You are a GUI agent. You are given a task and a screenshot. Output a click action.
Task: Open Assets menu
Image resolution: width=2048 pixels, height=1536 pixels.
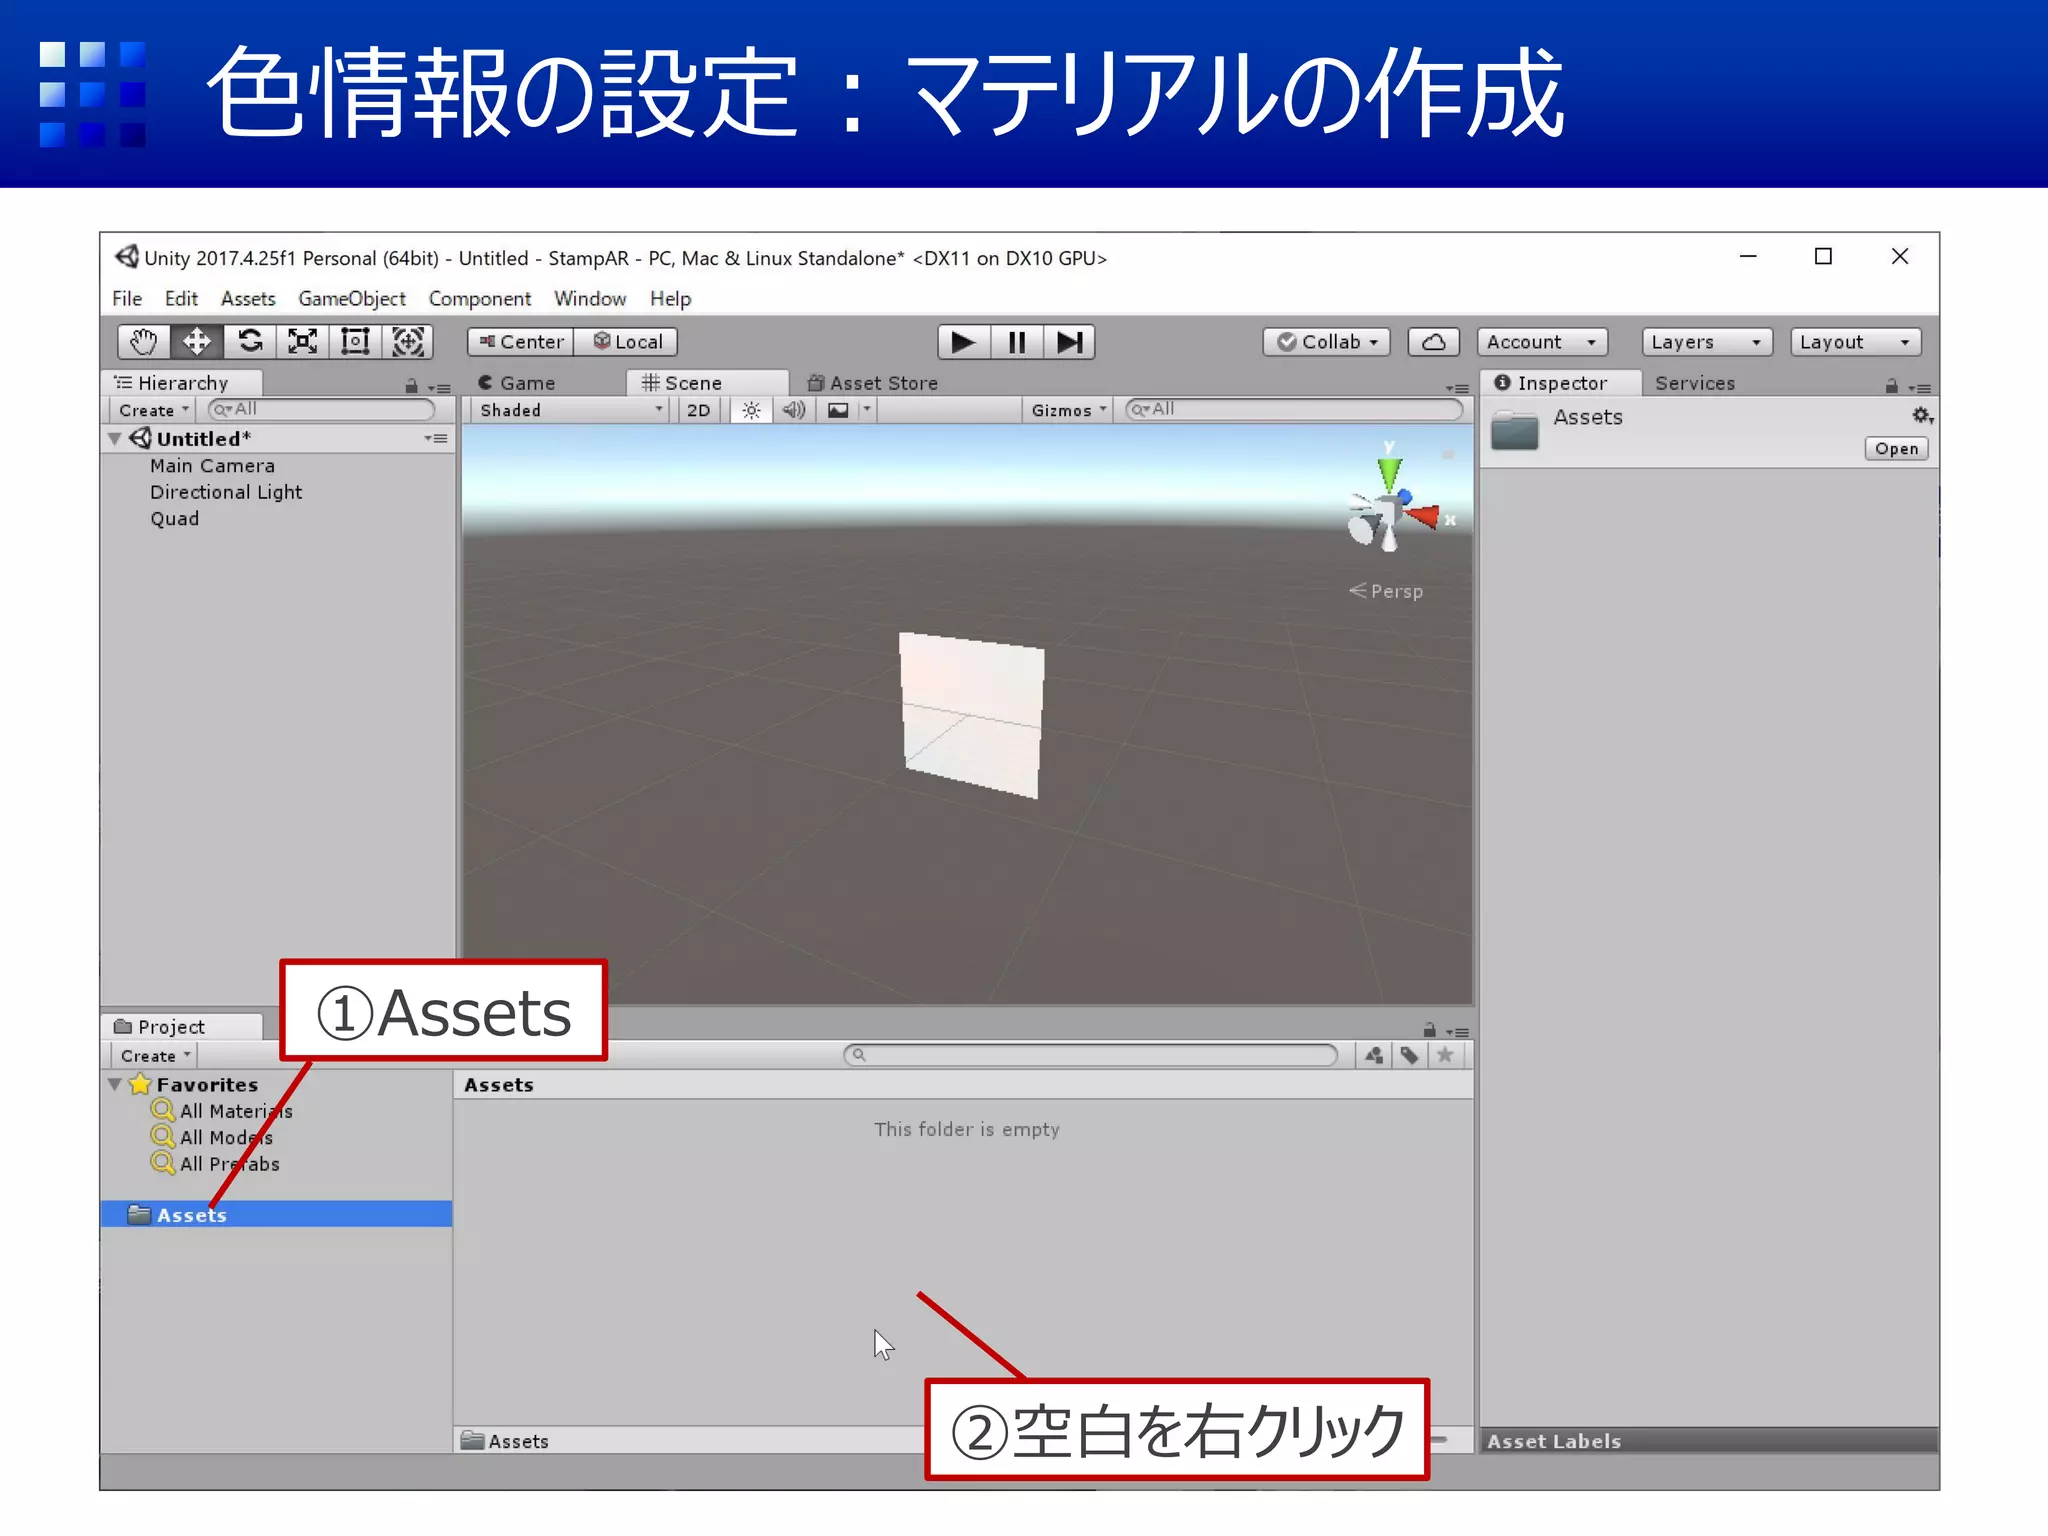(x=248, y=299)
